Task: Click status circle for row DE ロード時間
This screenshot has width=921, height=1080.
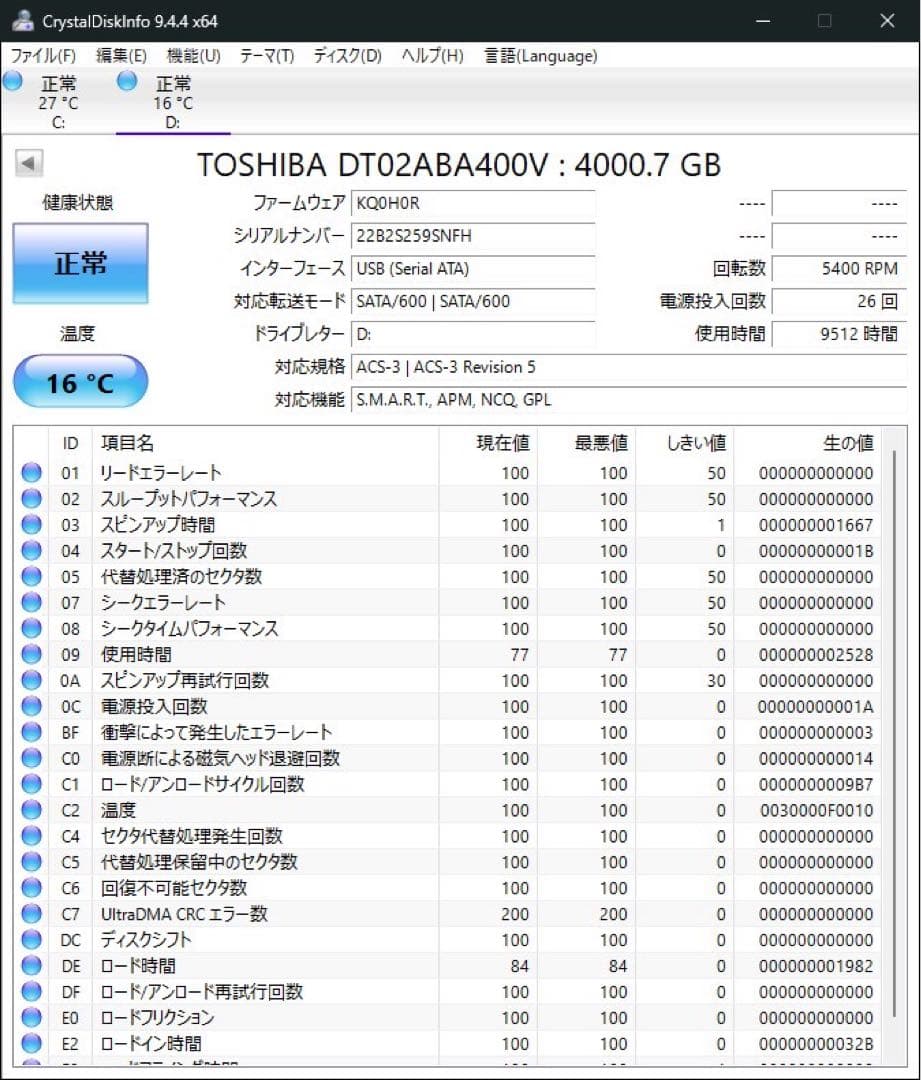Action: tap(32, 966)
